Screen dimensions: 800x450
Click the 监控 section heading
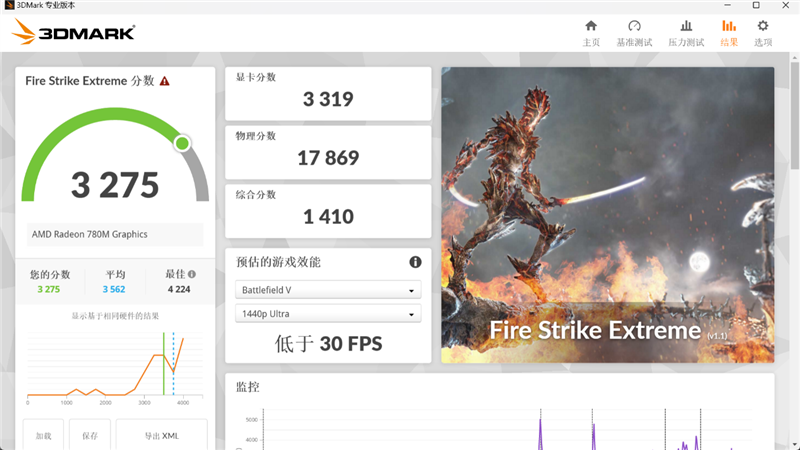click(247, 387)
